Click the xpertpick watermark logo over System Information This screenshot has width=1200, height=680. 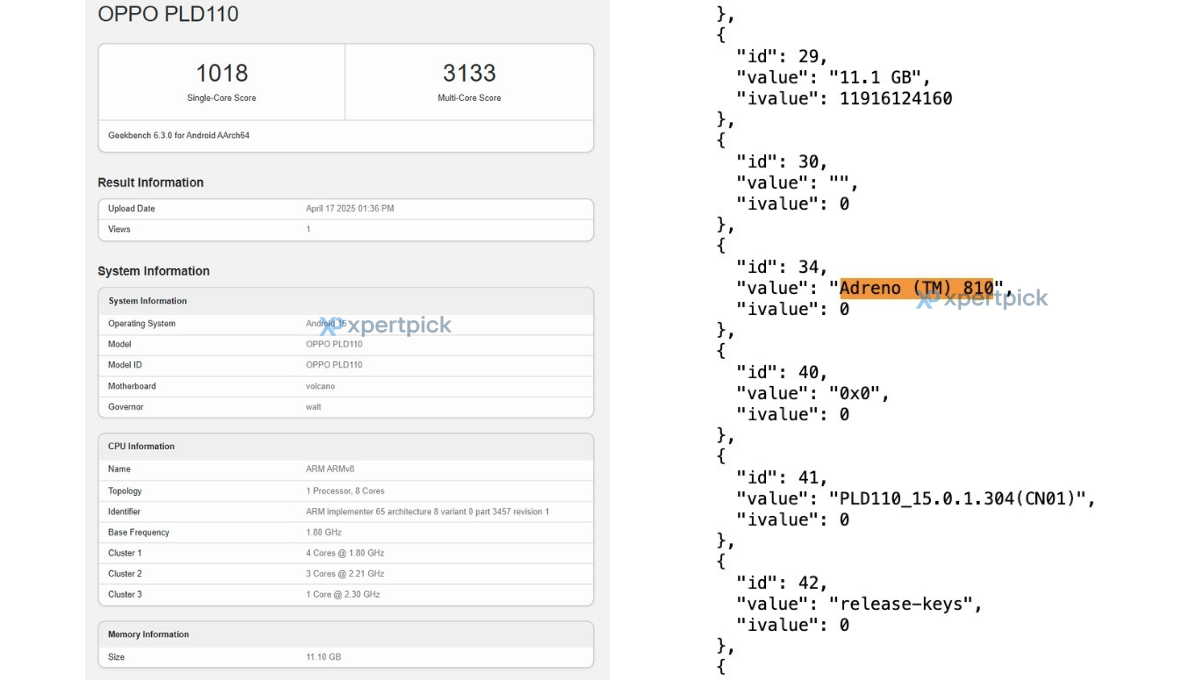pos(386,325)
